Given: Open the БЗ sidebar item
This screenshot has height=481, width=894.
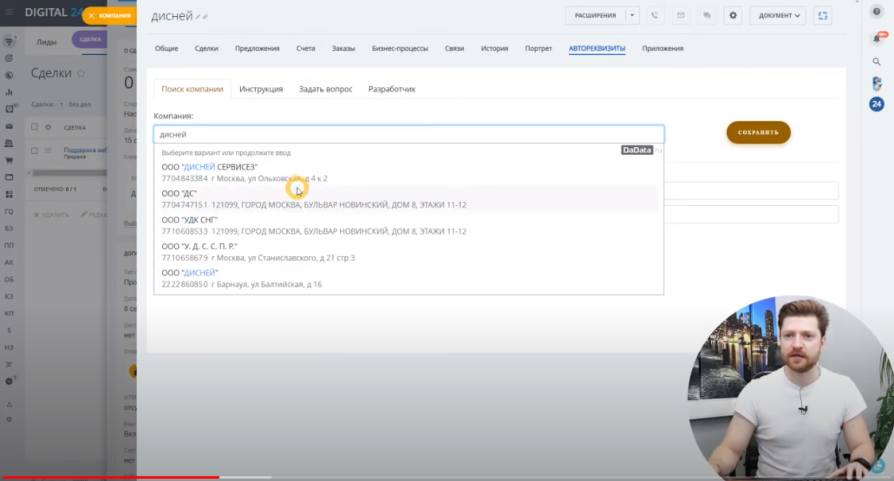Looking at the screenshot, I should (9, 229).
